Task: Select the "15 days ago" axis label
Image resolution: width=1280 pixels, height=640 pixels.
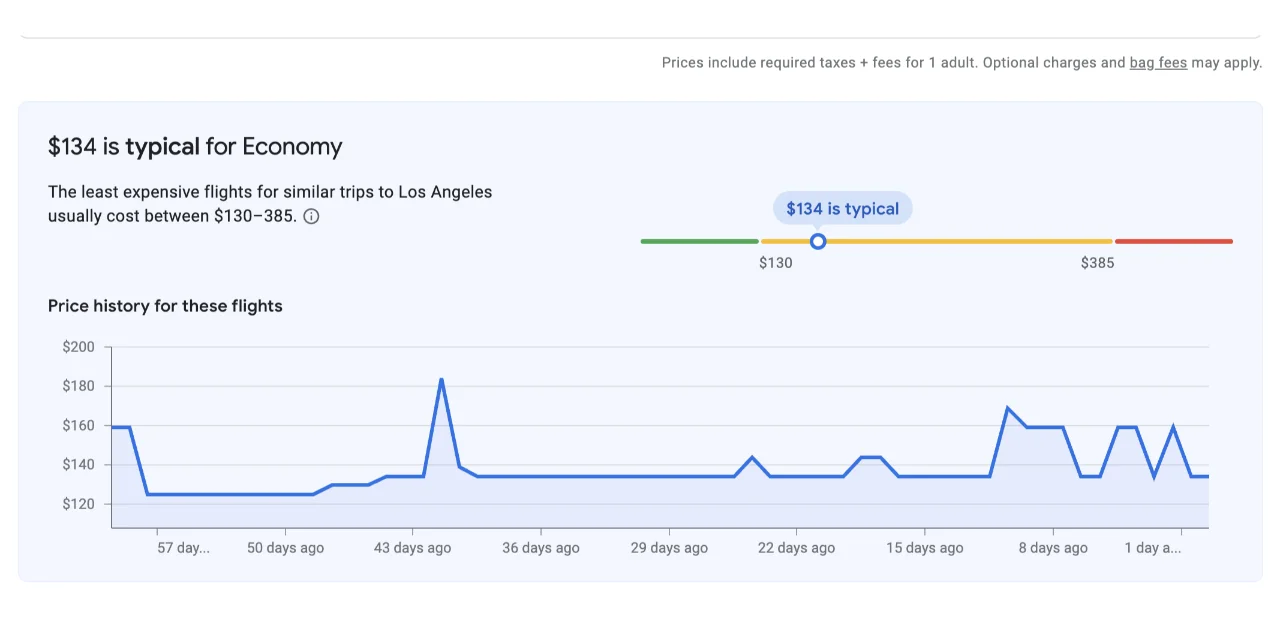Action: point(924,548)
